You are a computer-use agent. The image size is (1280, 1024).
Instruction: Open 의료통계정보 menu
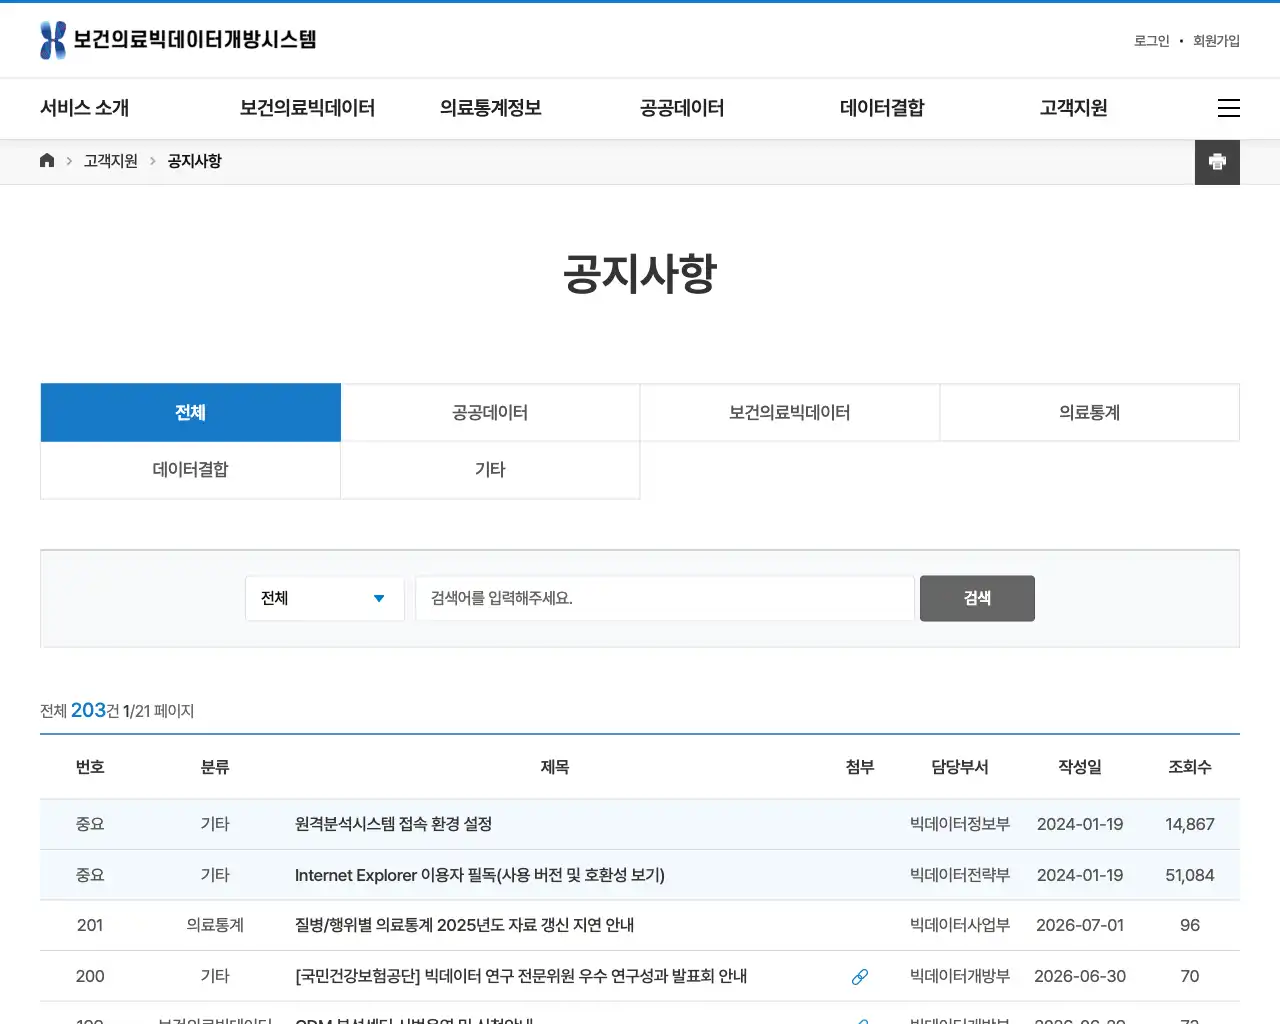[491, 108]
